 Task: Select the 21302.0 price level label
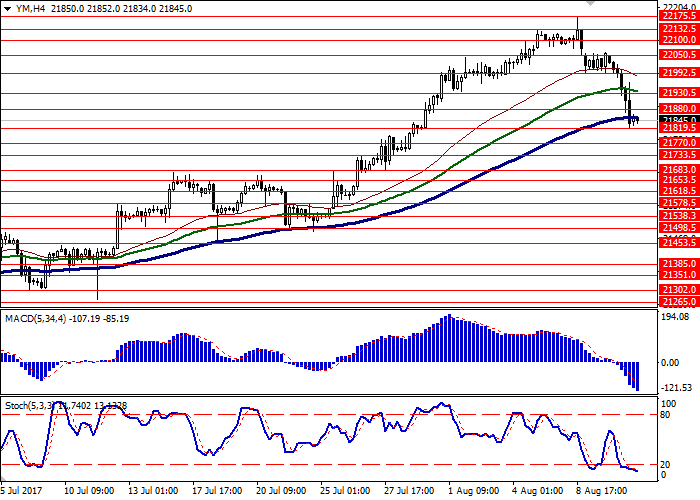[x=679, y=289]
